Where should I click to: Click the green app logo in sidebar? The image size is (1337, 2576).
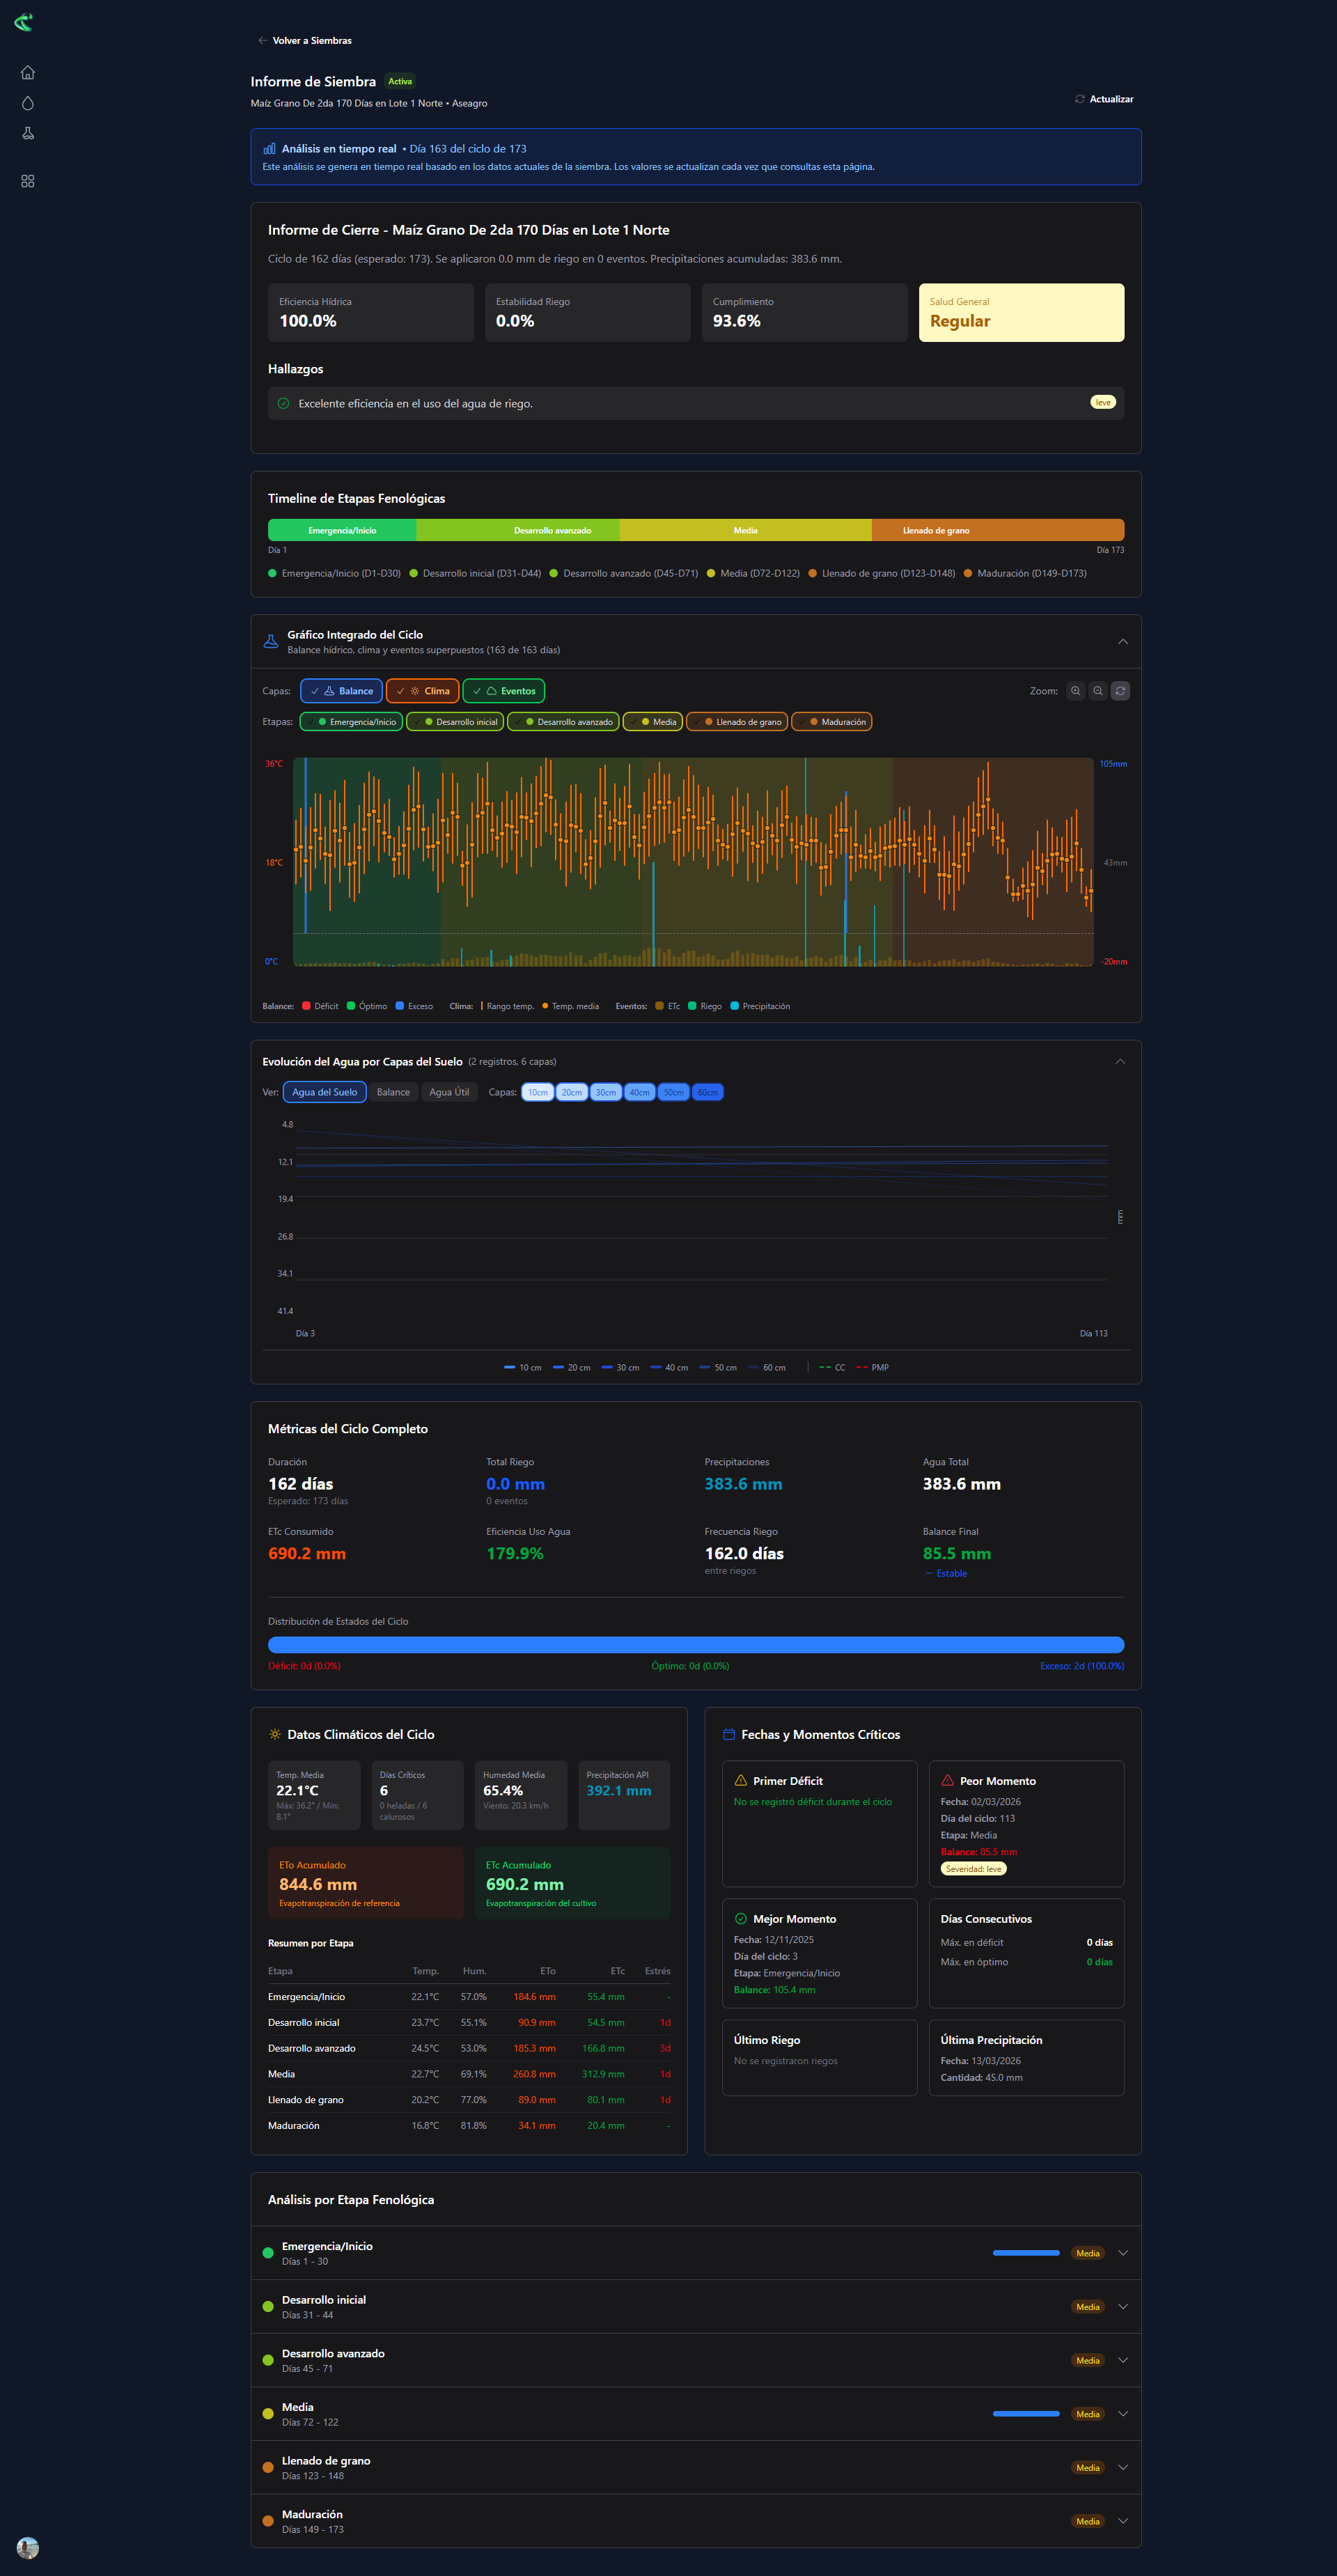tap(23, 22)
